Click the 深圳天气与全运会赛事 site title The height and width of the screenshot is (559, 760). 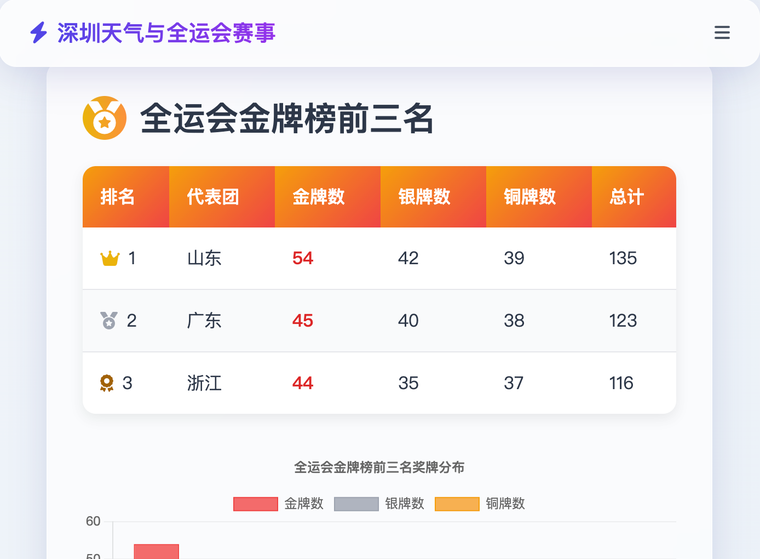point(166,33)
